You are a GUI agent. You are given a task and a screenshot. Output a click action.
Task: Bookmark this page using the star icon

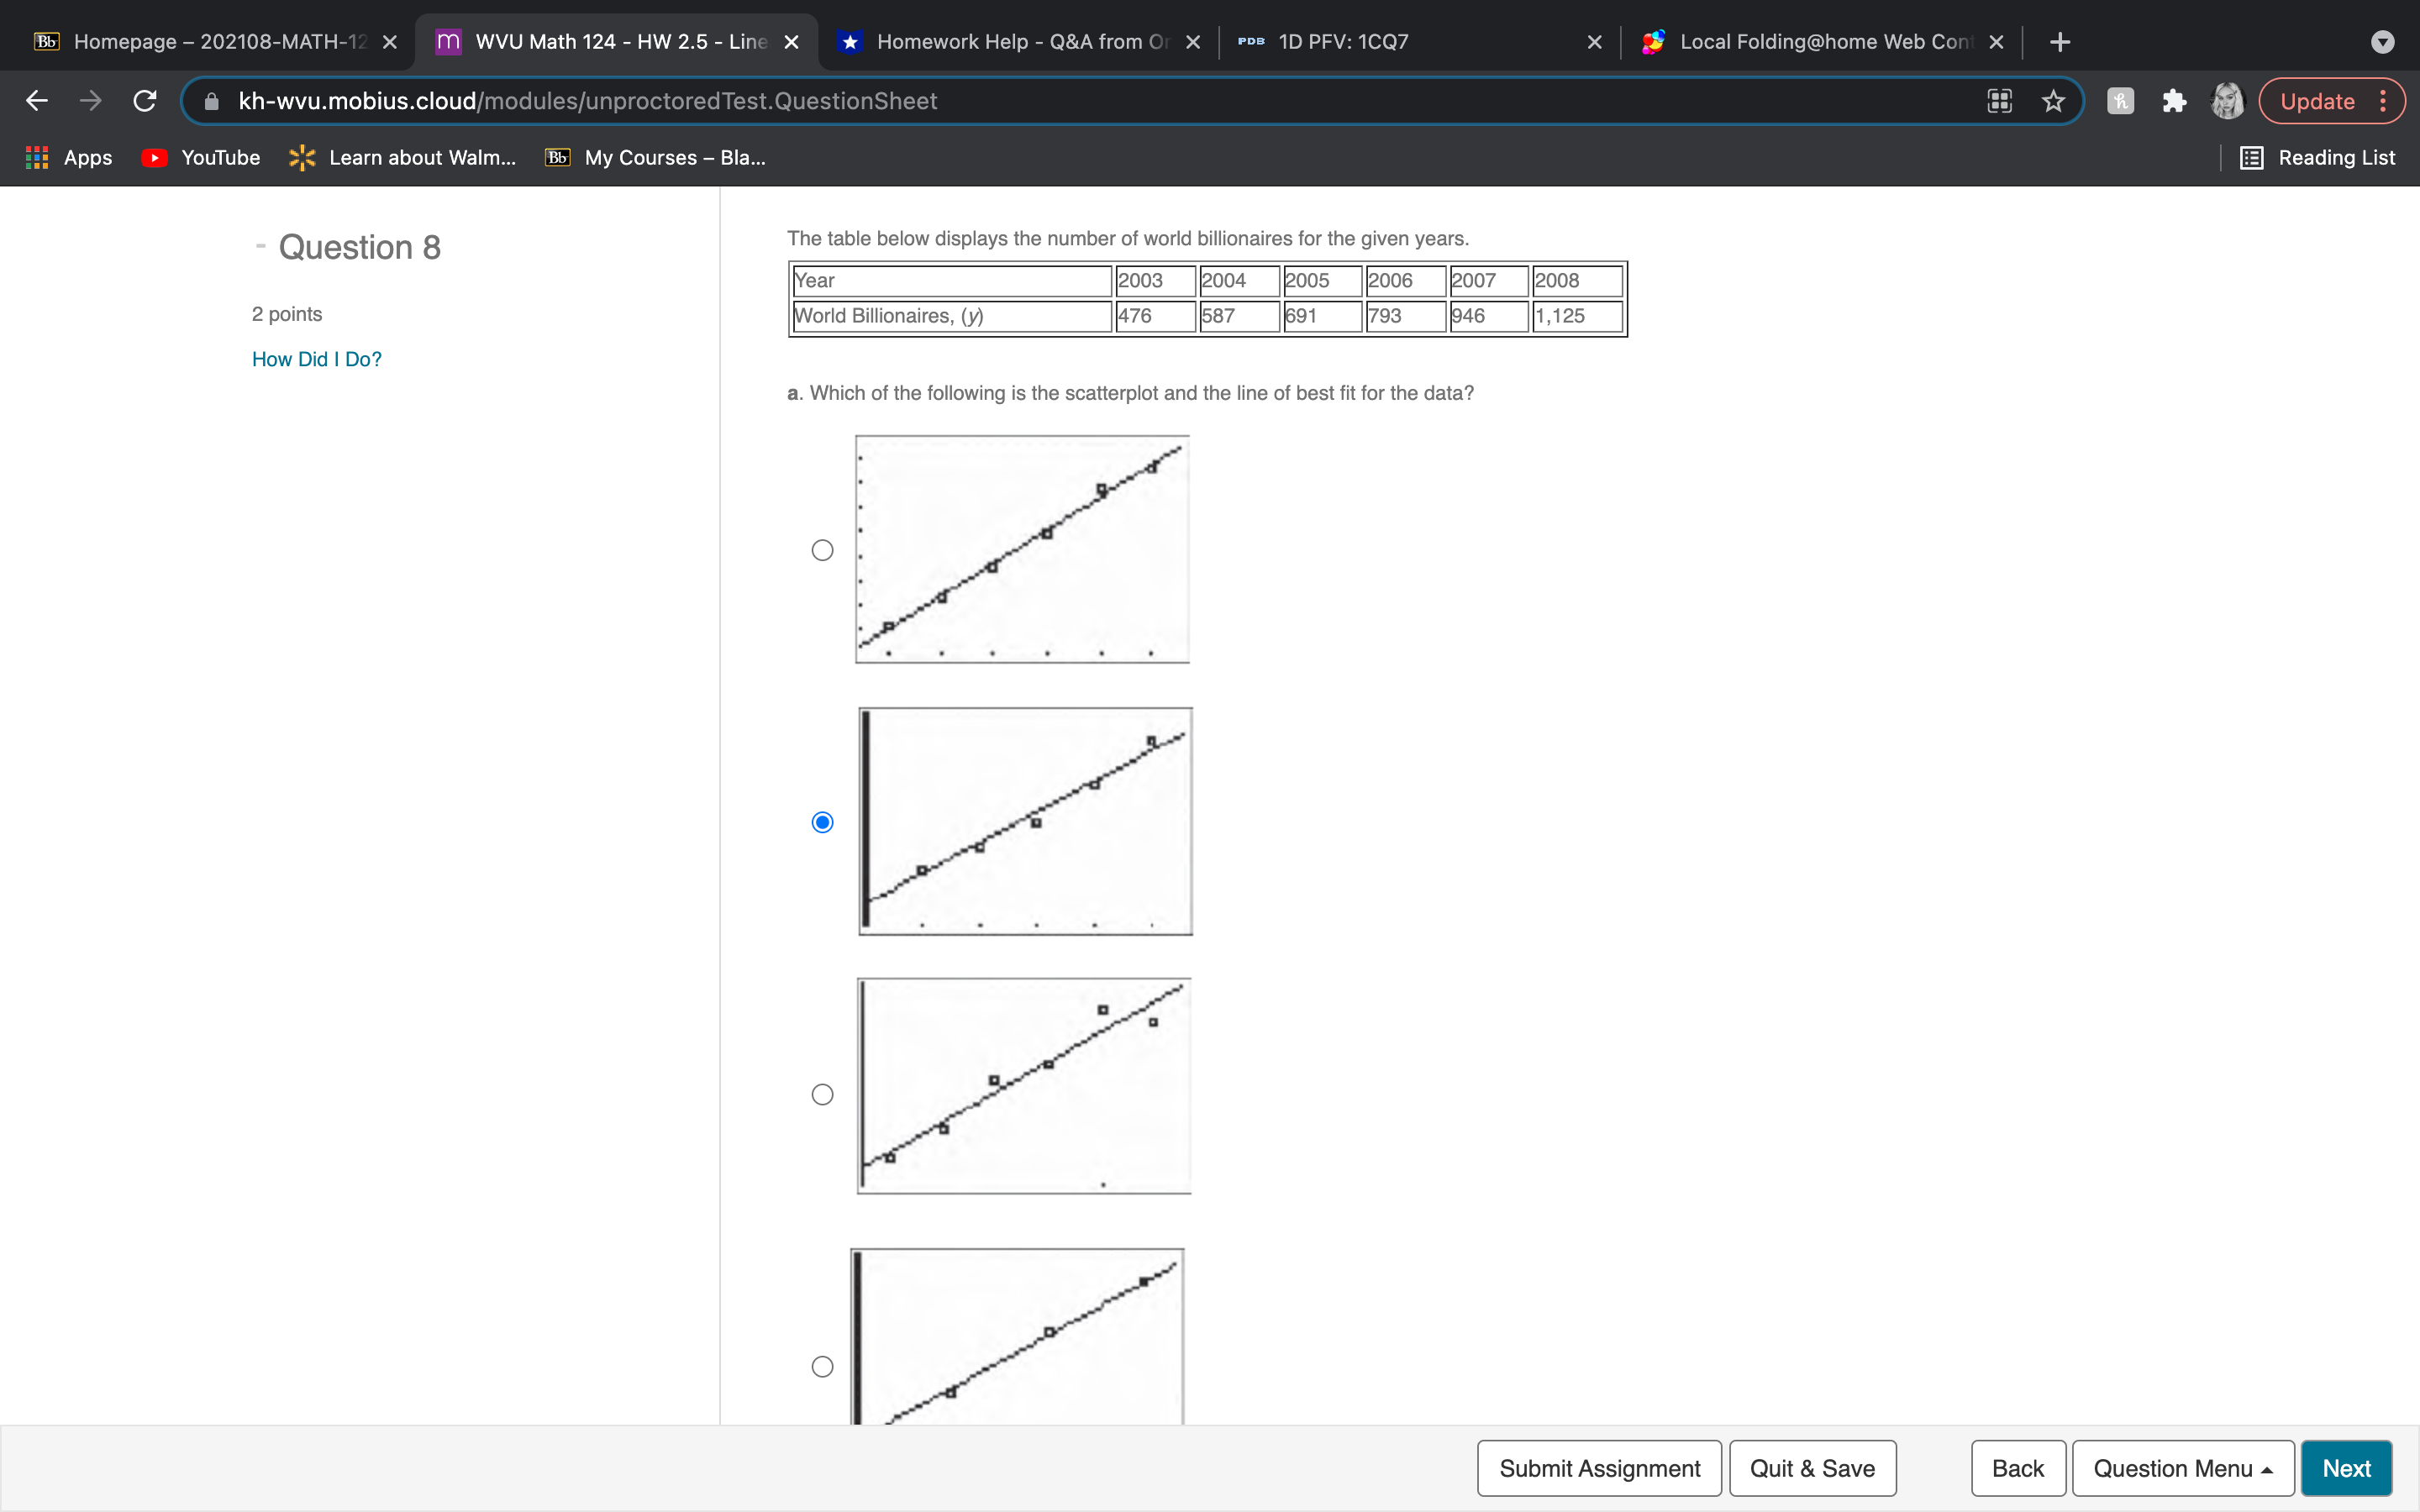(x=2053, y=100)
